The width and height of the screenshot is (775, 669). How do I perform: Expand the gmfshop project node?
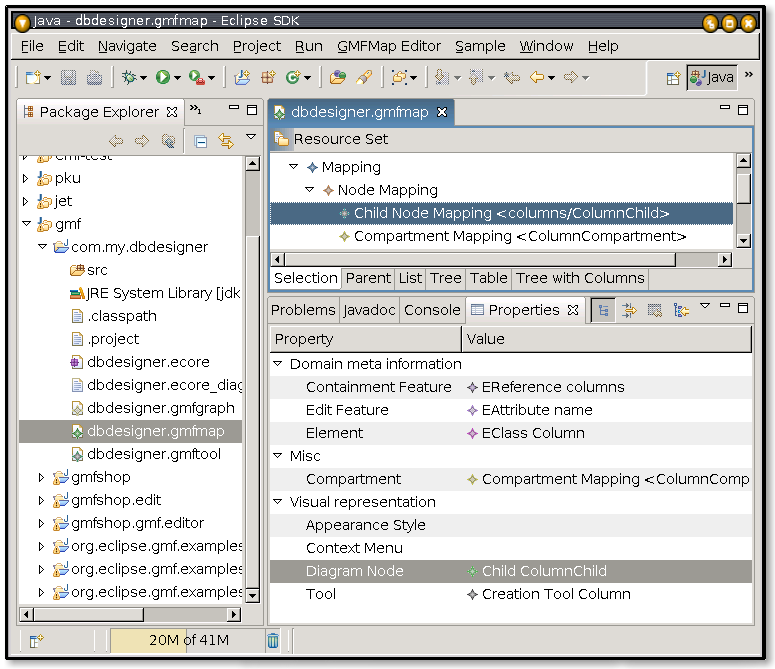tap(41, 477)
